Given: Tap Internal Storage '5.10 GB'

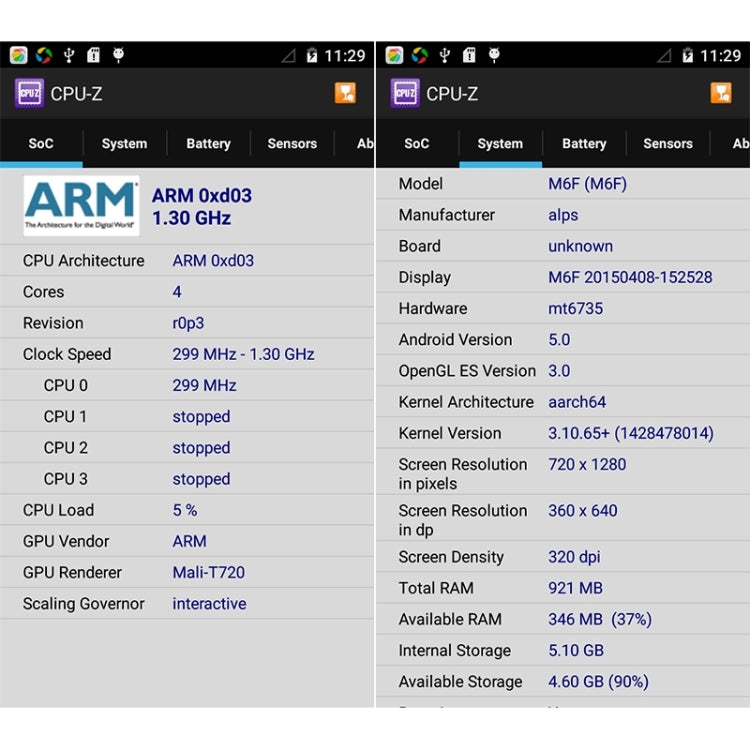Looking at the screenshot, I should (x=576, y=651).
